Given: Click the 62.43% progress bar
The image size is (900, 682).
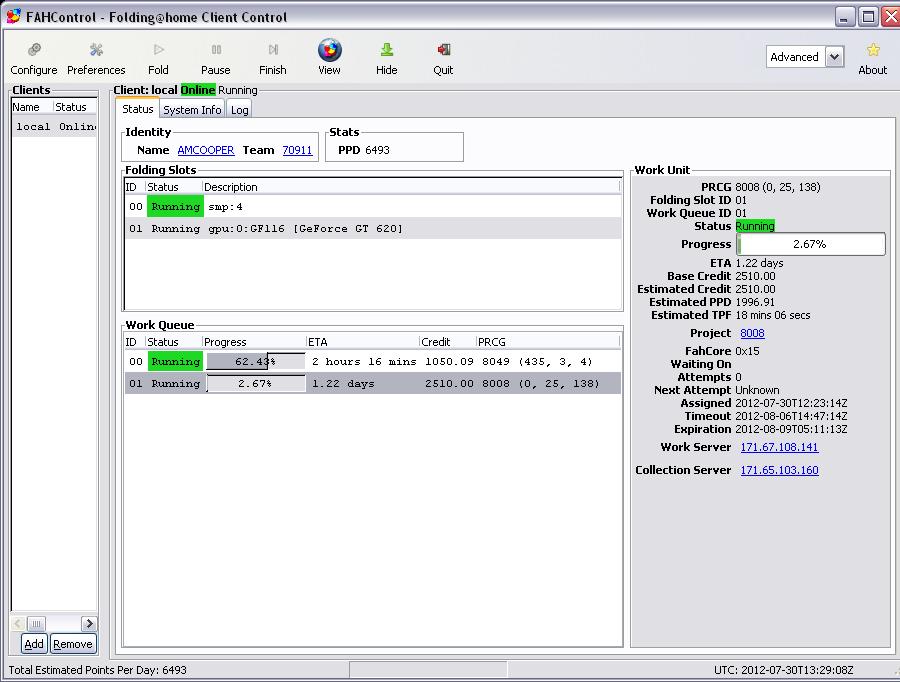Looking at the screenshot, I should (255, 362).
